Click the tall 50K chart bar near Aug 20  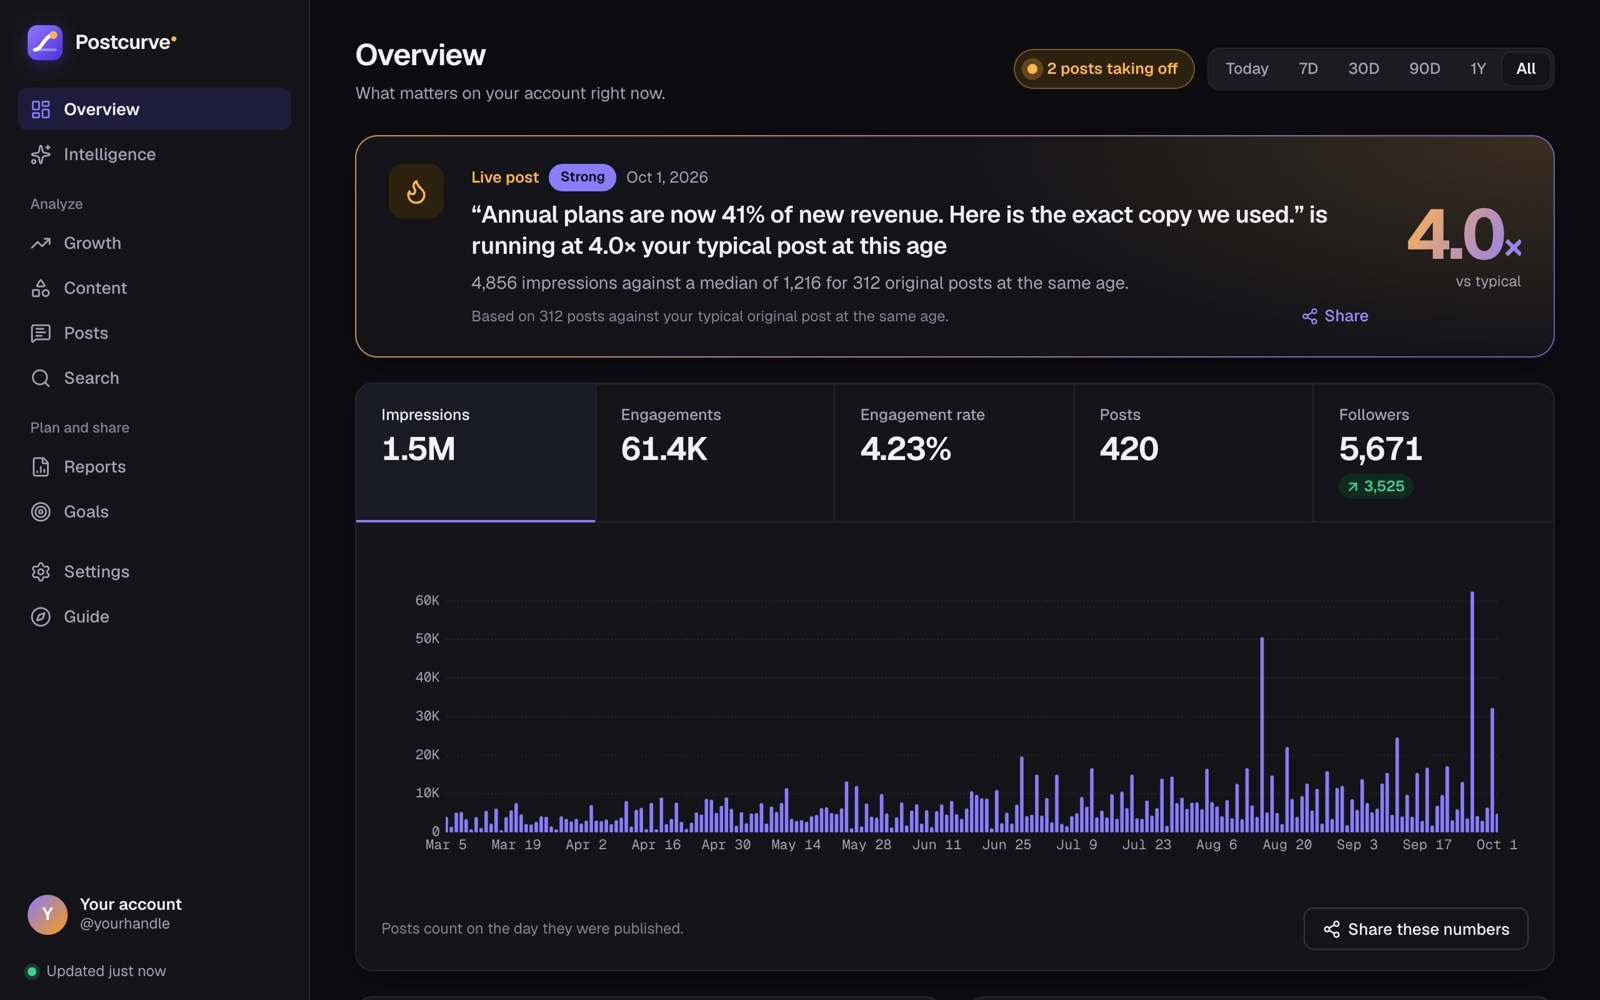1262,735
